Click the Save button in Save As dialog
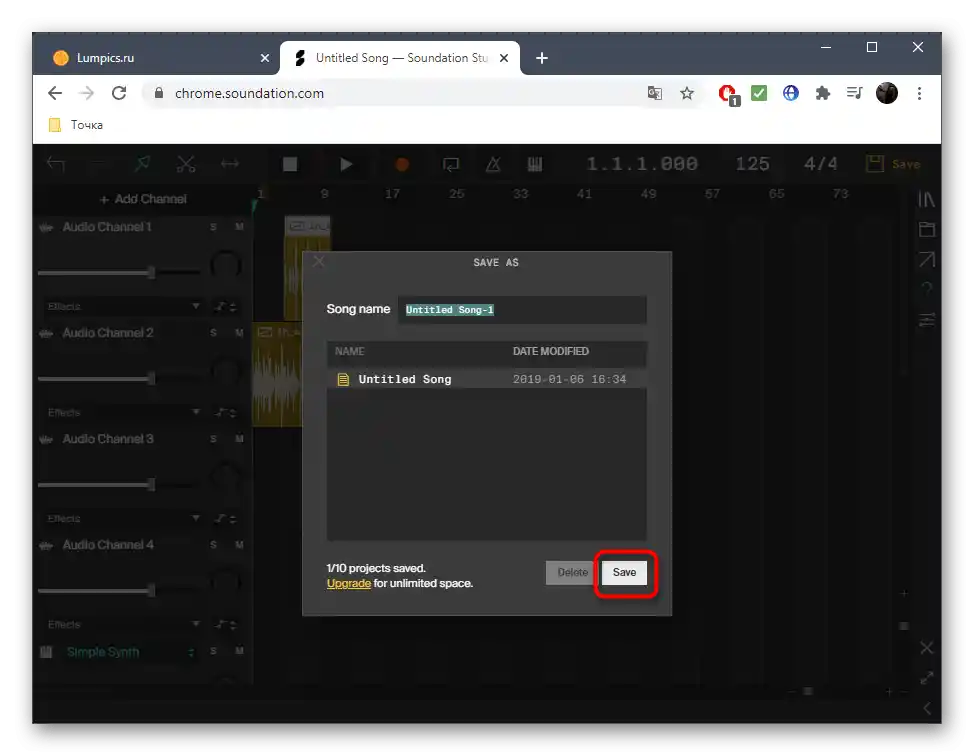 [624, 572]
